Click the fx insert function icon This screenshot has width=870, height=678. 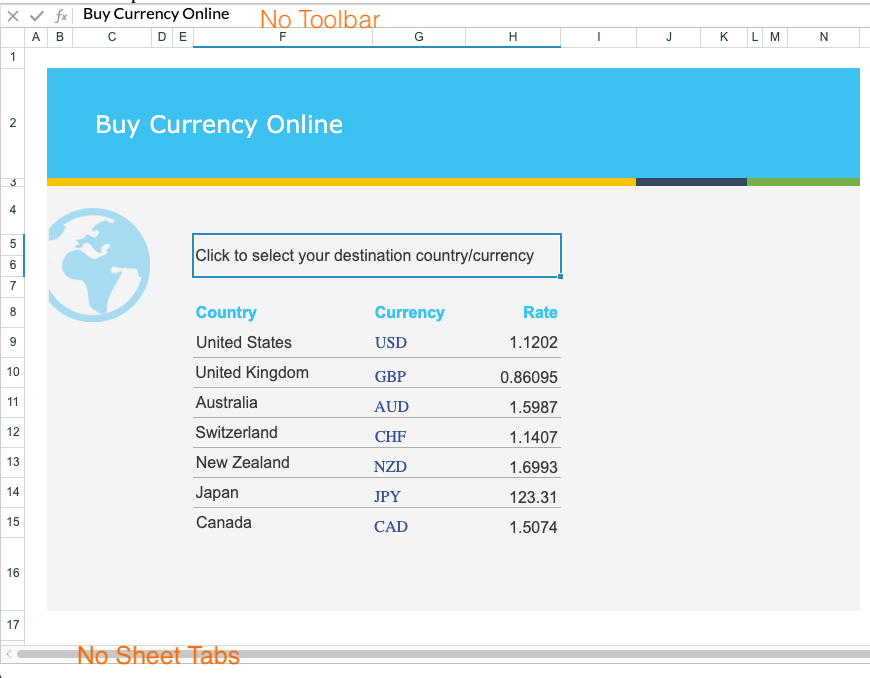[61, 16]
